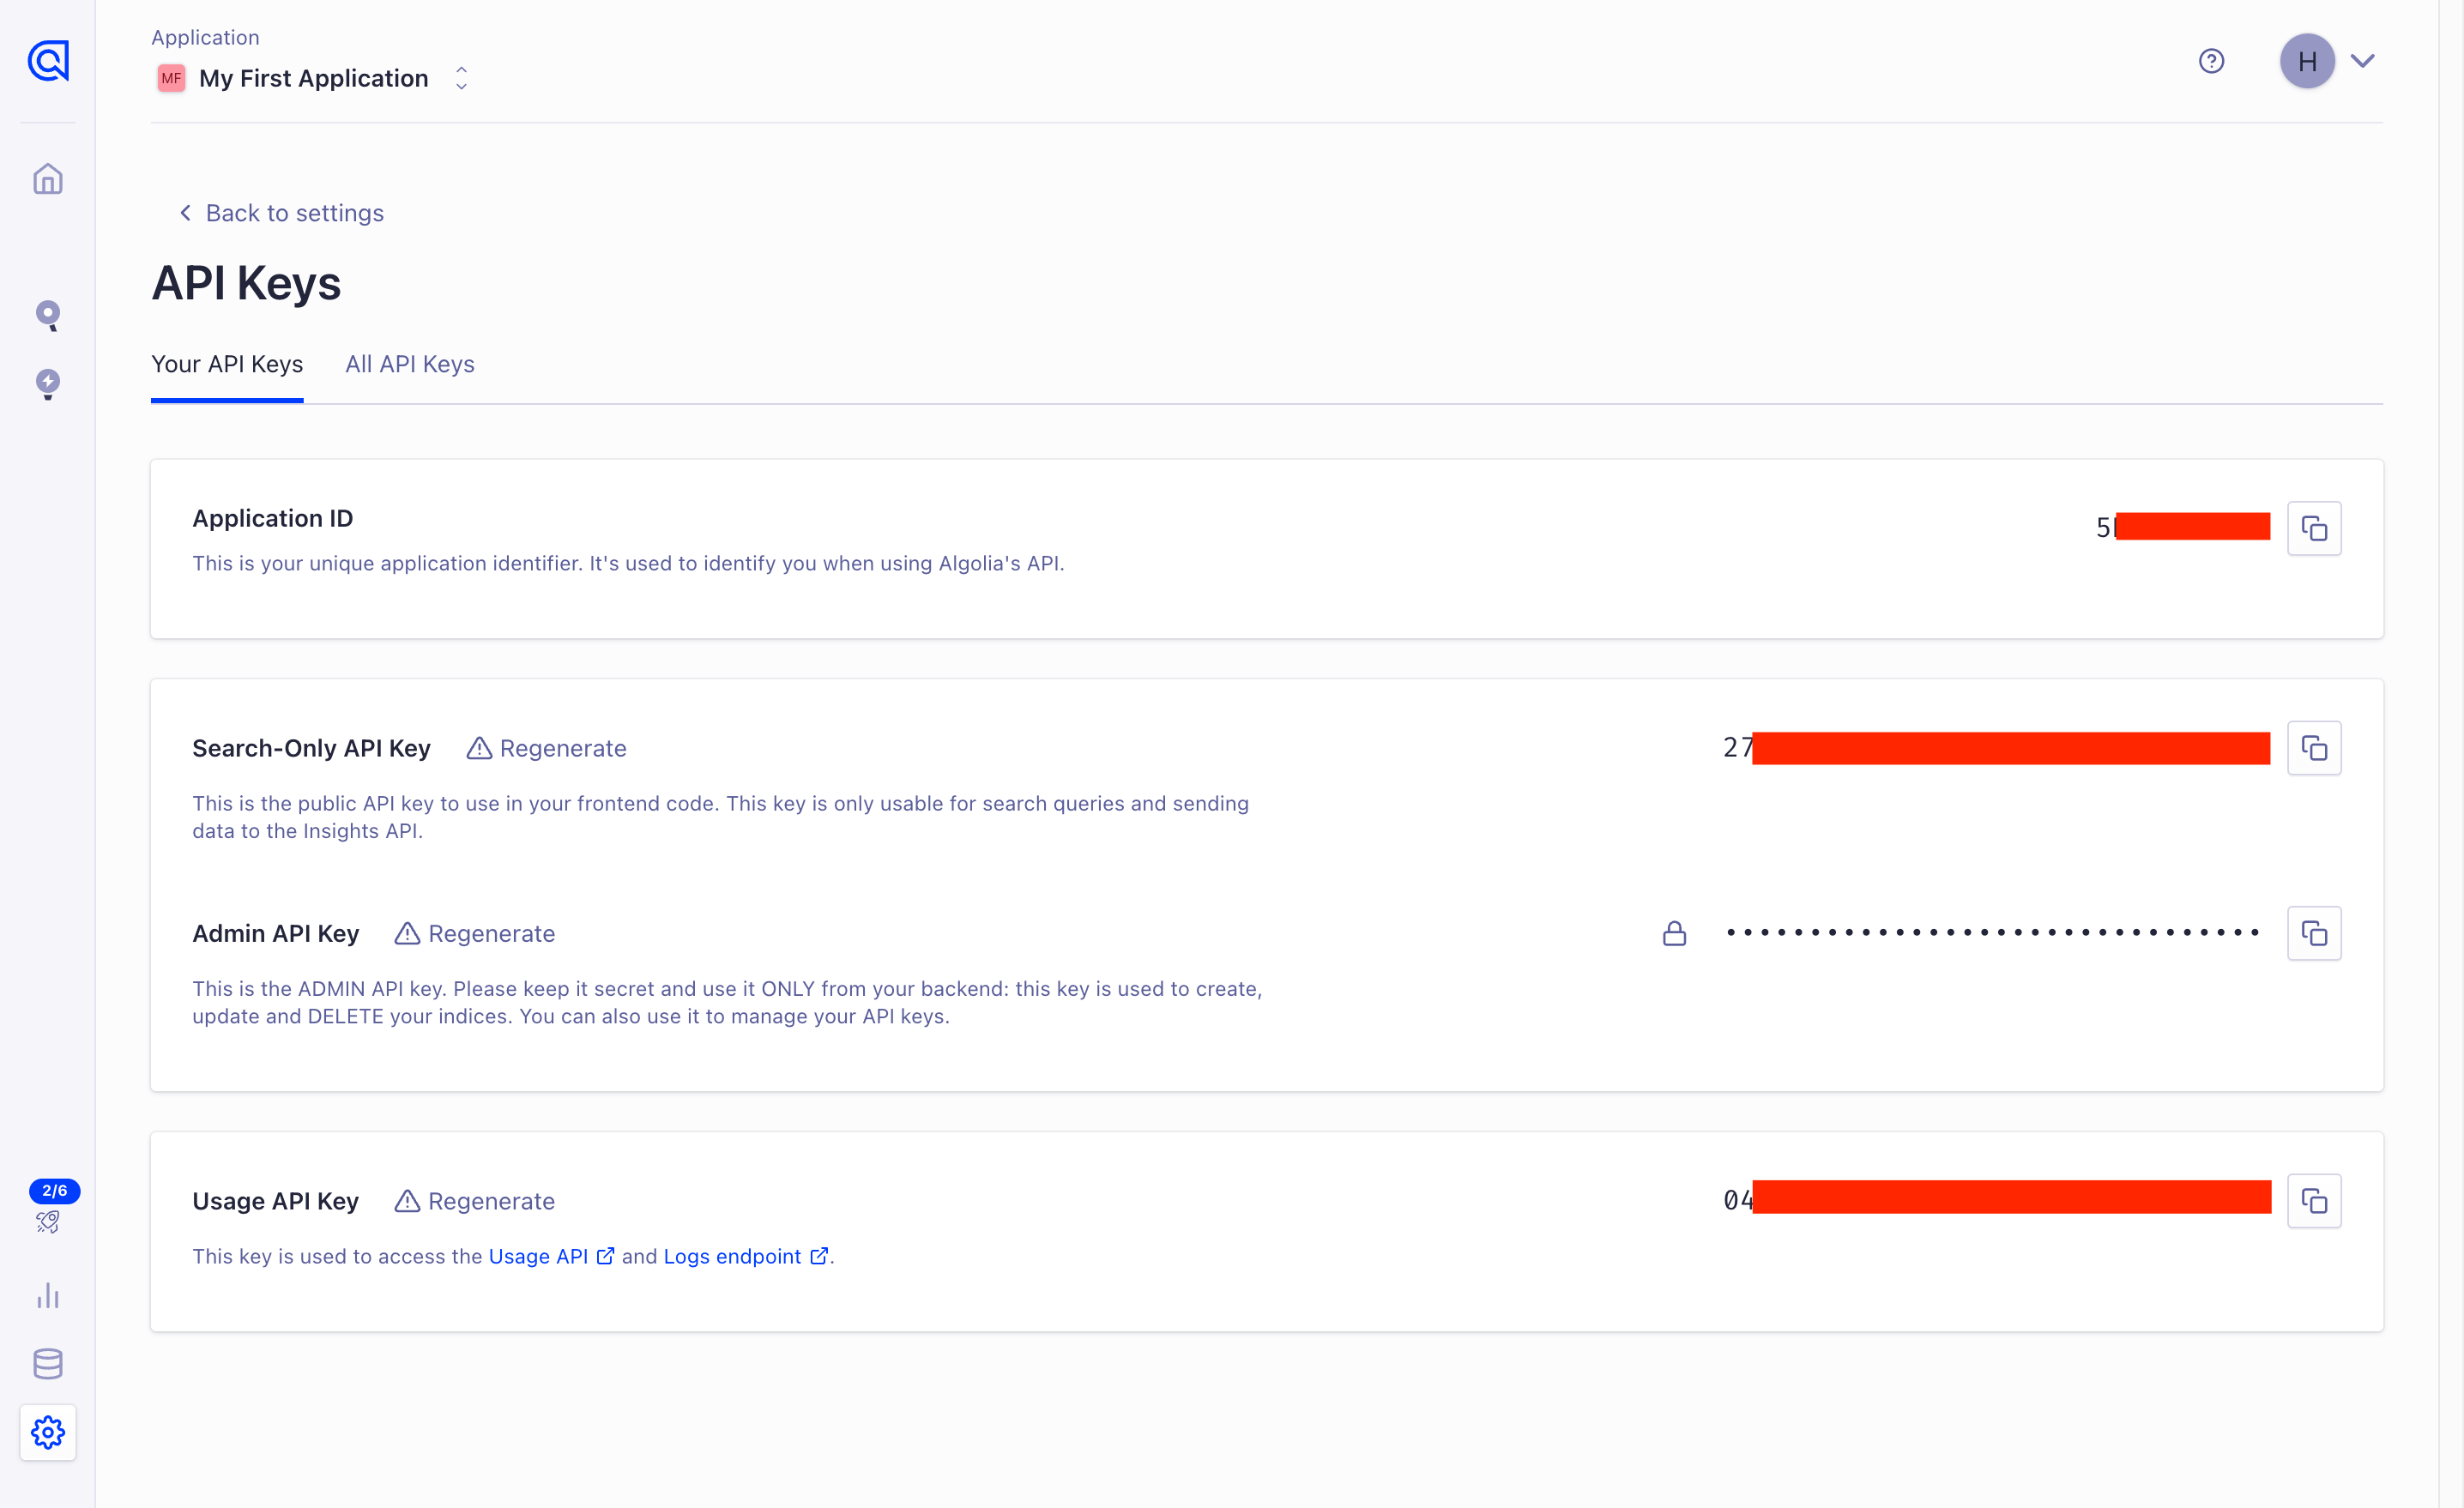2464x1508 pixels.
Task: Open the Home dashboard icon
Action: (48, 179)
